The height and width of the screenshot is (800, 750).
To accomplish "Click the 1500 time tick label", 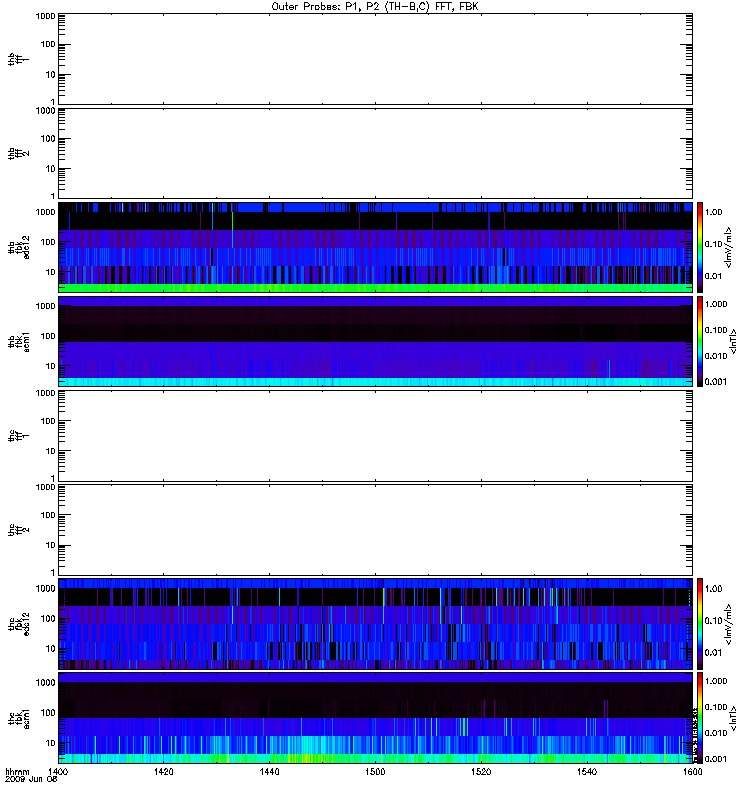I will pyautogui.click(x=376, y=771).
